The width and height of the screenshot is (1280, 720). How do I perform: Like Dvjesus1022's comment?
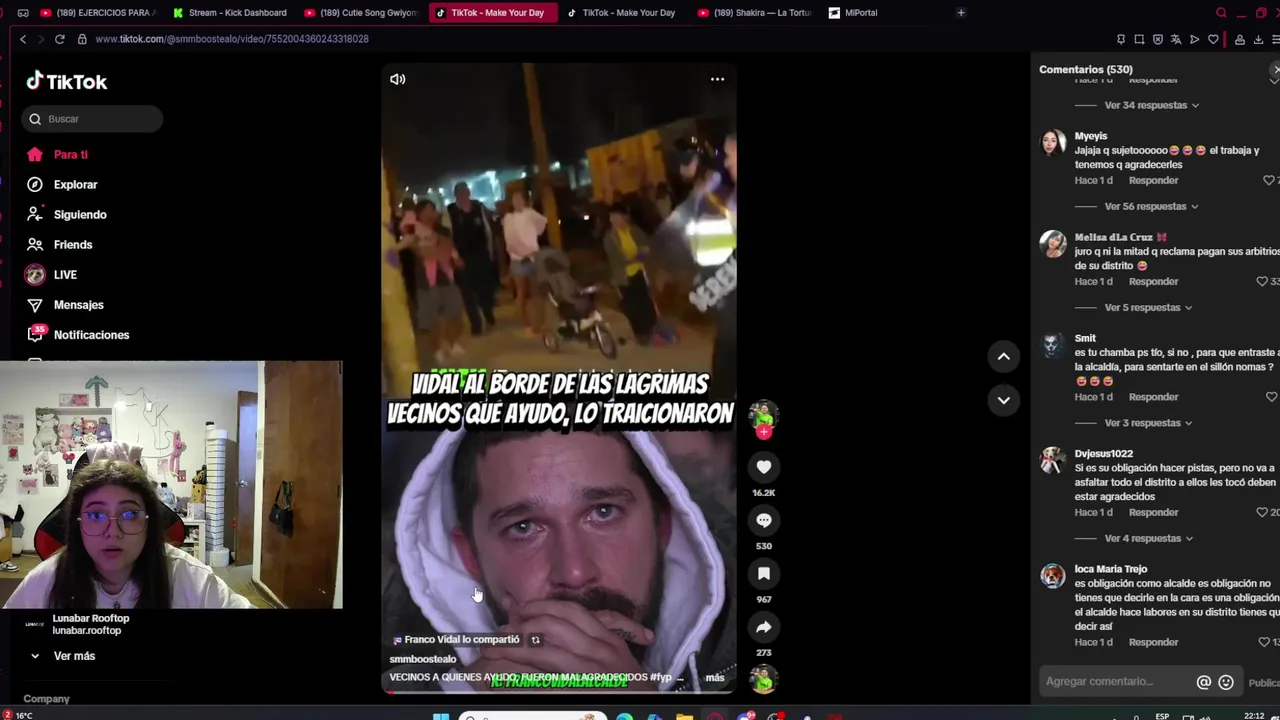[x=1262, y=512]
